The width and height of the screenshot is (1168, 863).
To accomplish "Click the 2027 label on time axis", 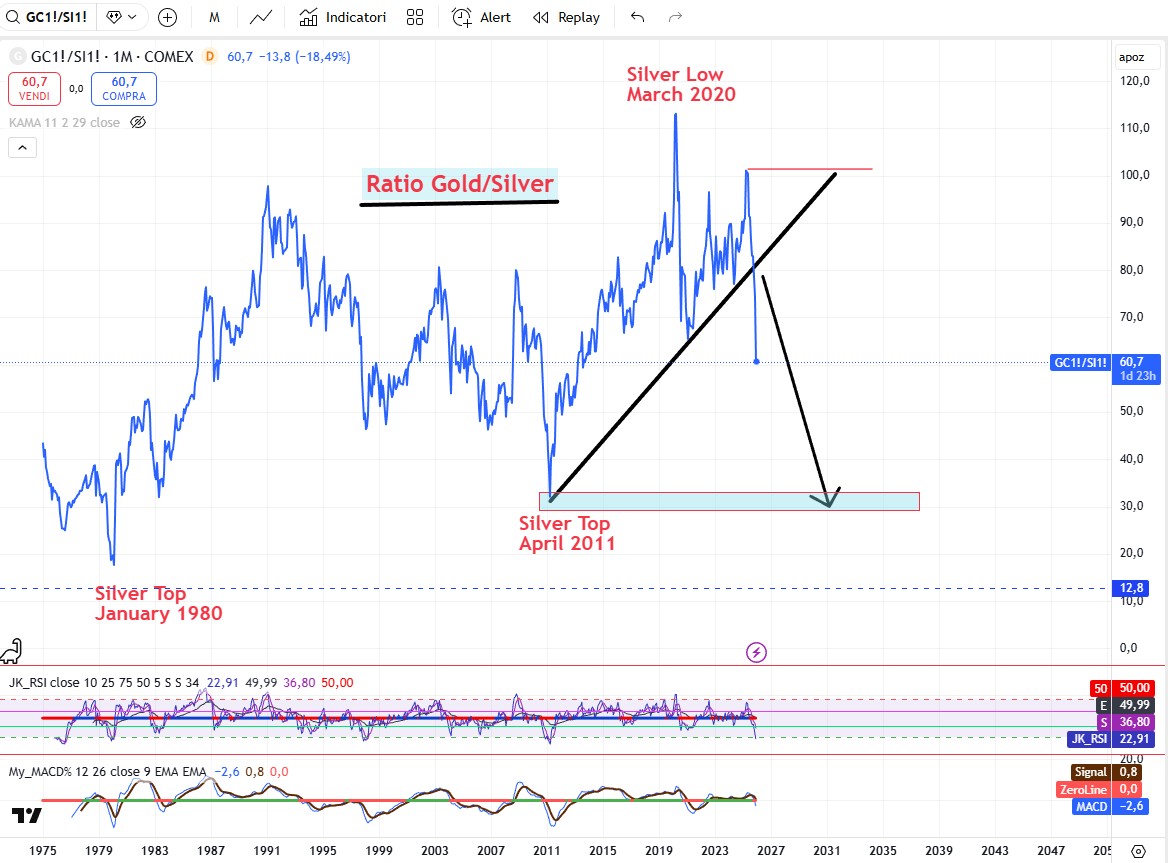I will (771, 850).
